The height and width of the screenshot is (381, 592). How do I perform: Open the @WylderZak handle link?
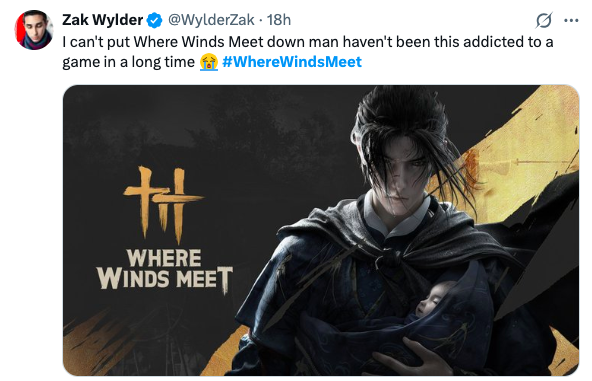point(211,20)
